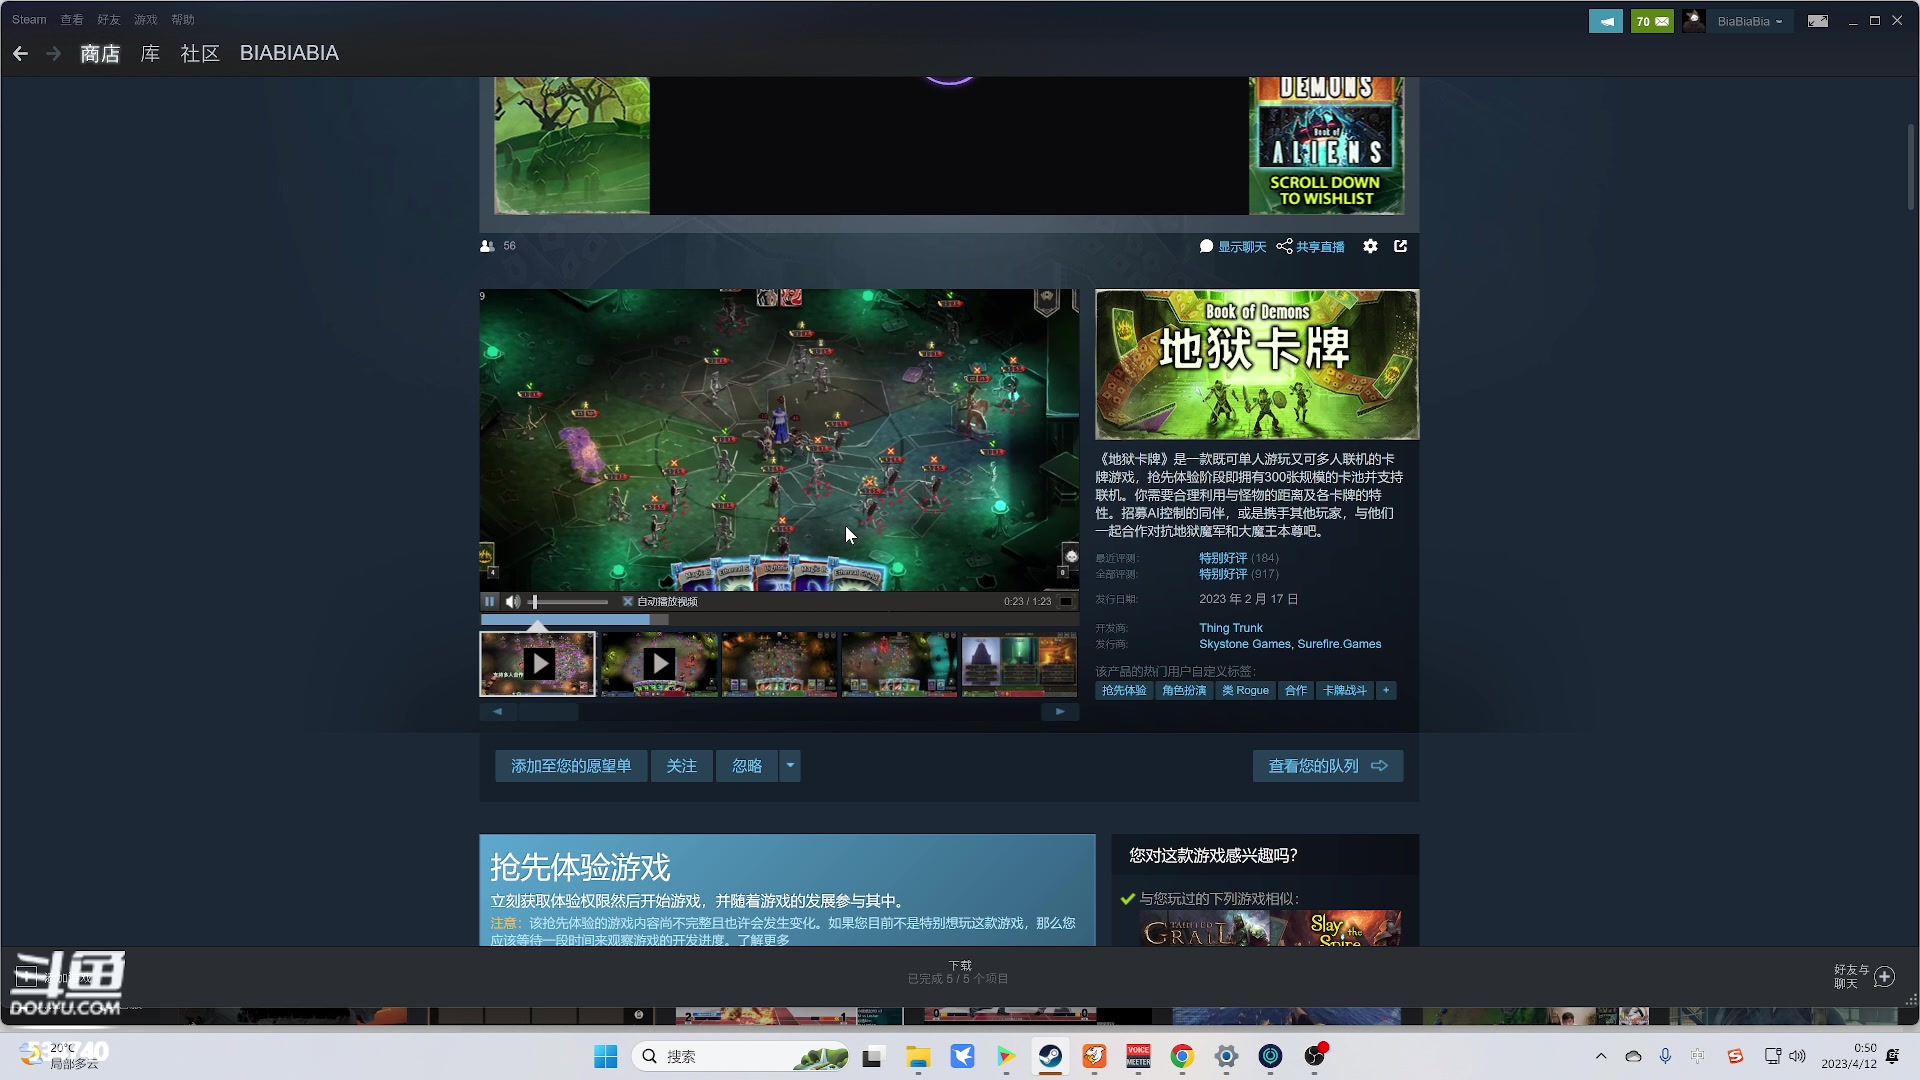Click the 角色扮演 tag
Image resolution: width=1920 pixels, height=1080 pixels.
pos(1184,691)
